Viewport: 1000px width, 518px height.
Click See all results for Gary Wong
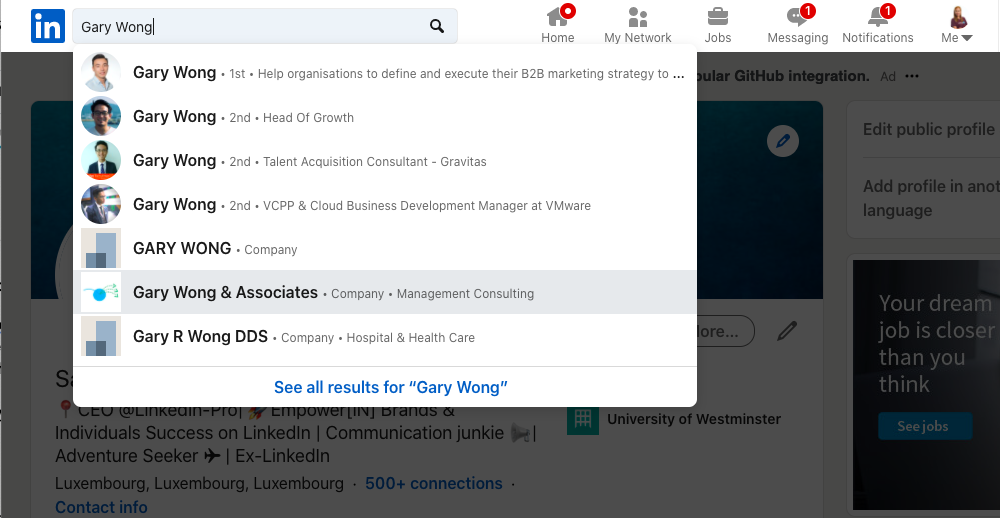pos(390,387)
